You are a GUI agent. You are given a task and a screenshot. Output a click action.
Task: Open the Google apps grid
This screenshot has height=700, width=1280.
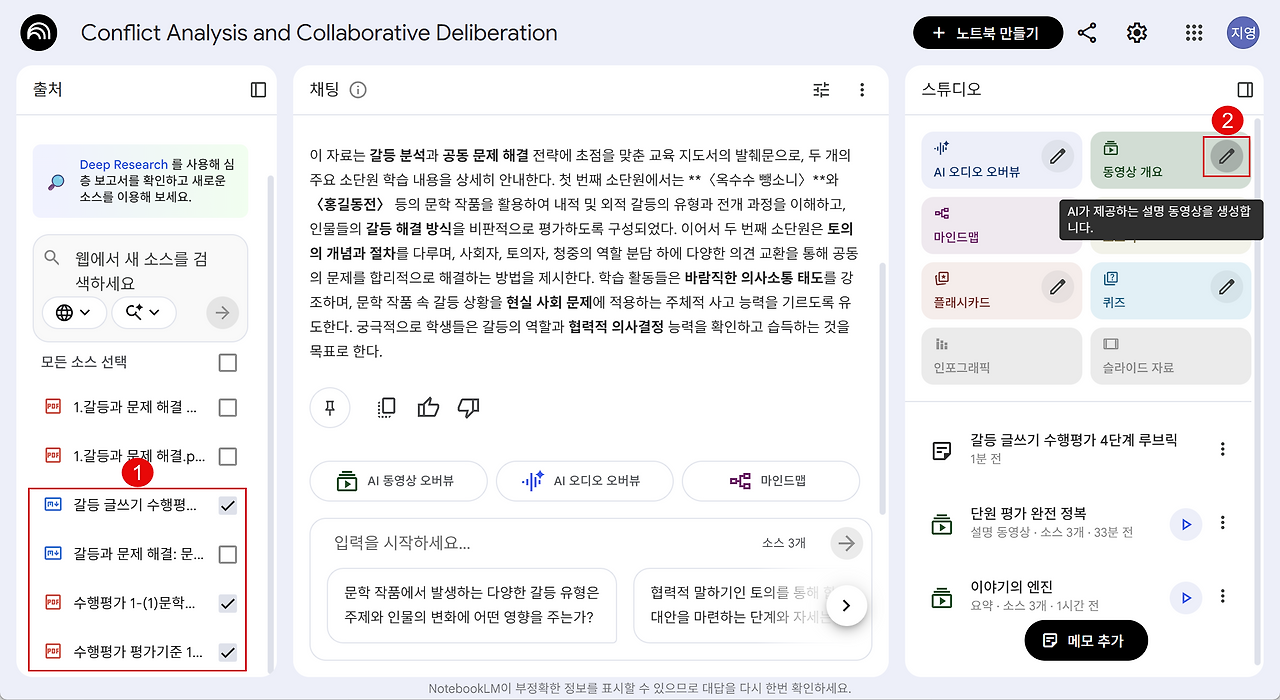pos(1193,33)
